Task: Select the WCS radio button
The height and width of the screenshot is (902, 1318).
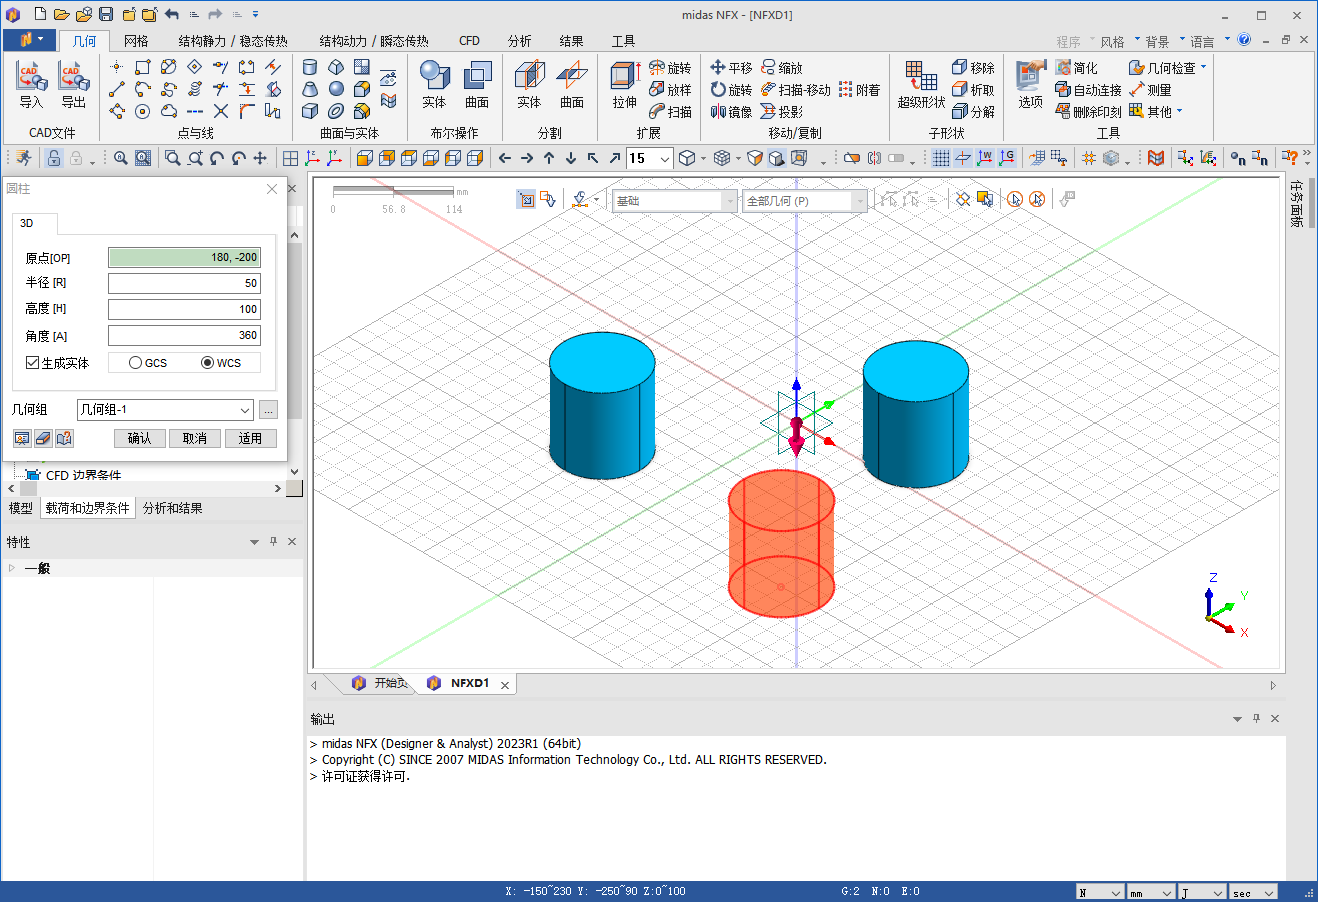Action: [x=207, y=363]
